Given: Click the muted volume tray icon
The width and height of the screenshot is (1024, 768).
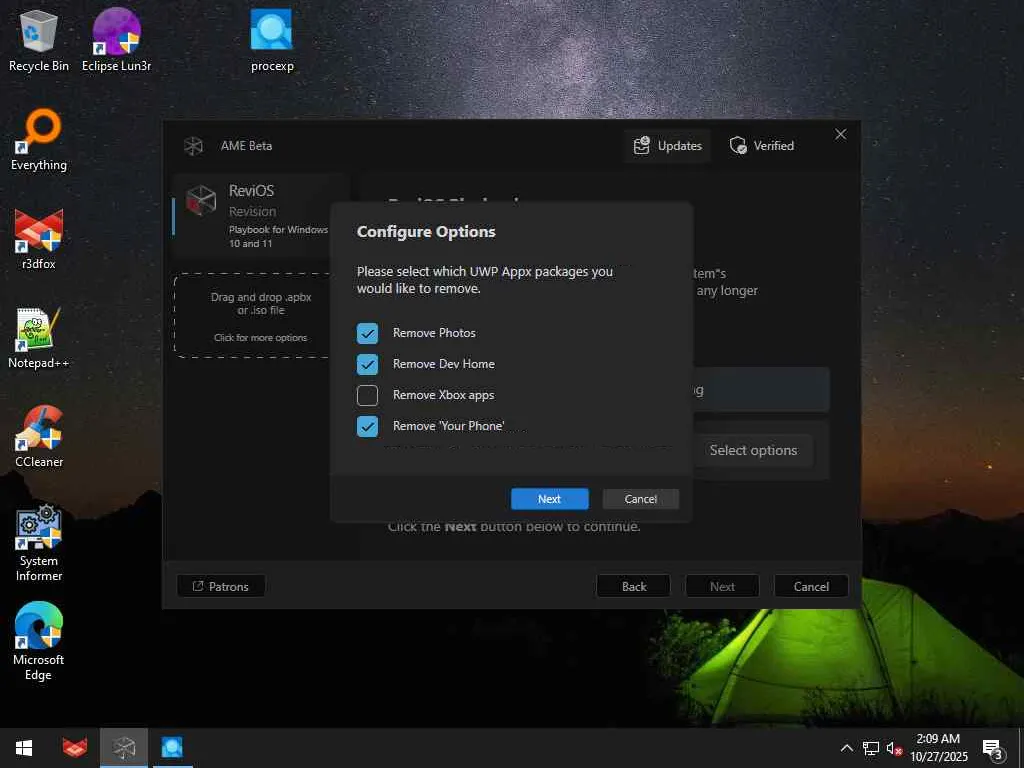Looking at the screenshot, I should pyautogui.click(x=894, y=748).
